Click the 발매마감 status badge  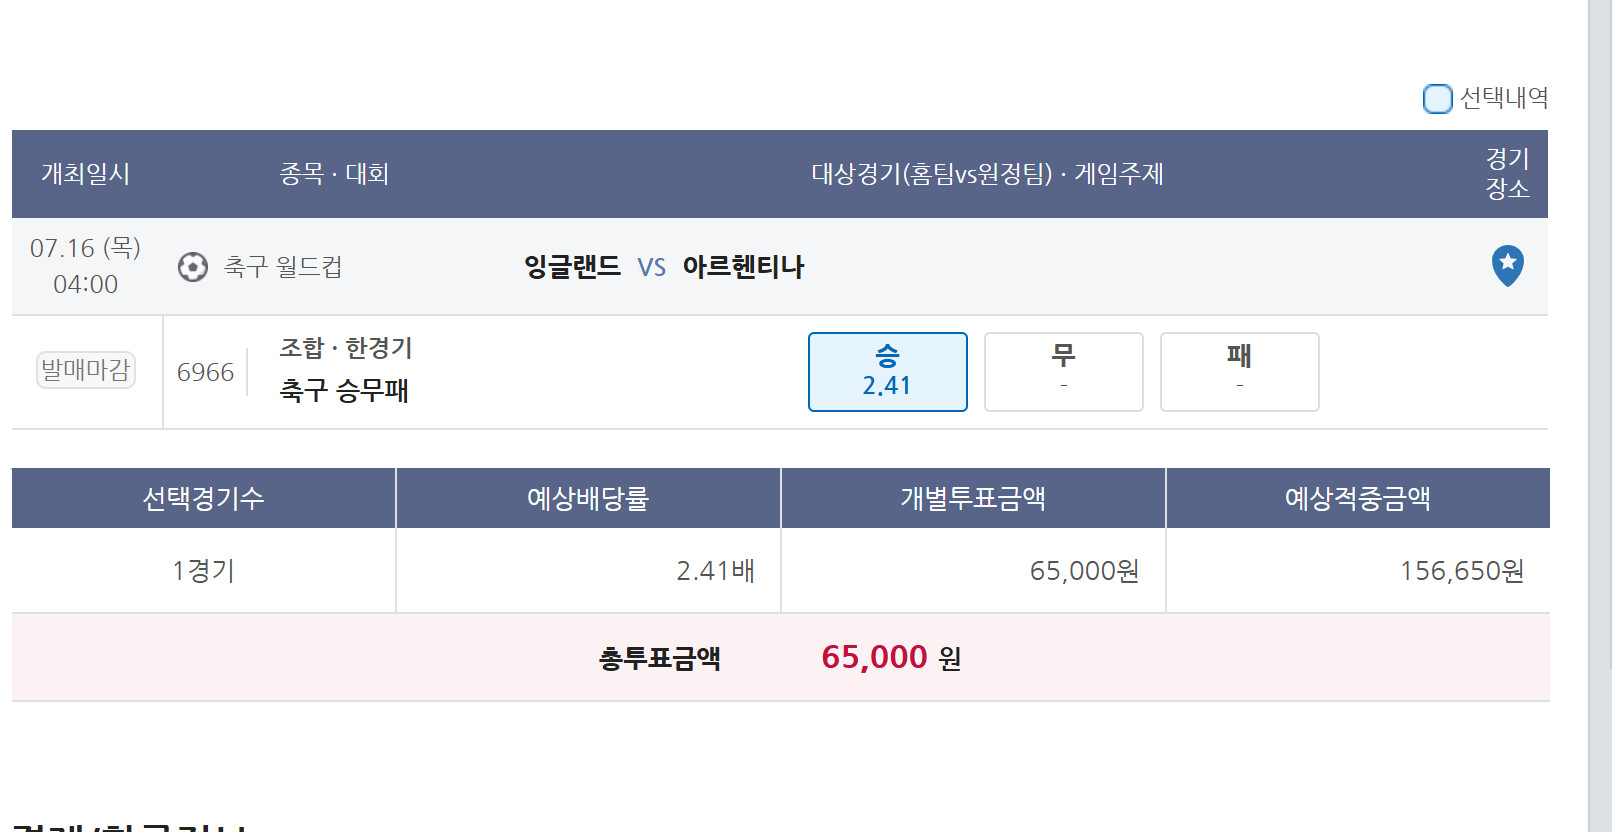[86, 370]
